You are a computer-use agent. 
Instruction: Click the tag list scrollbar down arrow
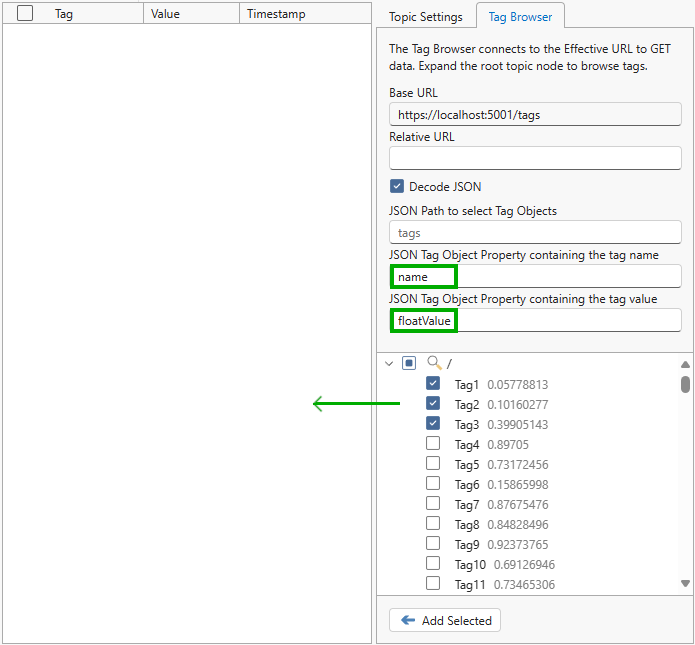[x=685, y=583]
